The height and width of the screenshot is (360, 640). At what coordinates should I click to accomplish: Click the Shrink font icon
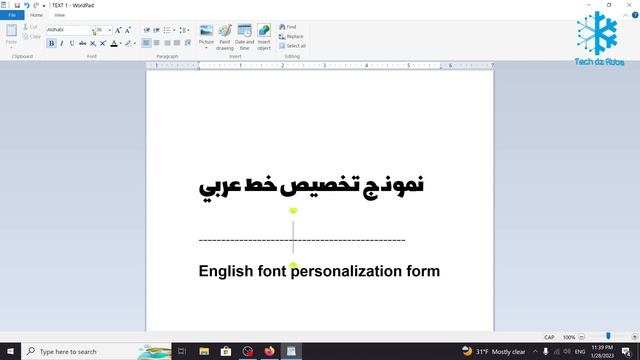(x=128, y=30)
